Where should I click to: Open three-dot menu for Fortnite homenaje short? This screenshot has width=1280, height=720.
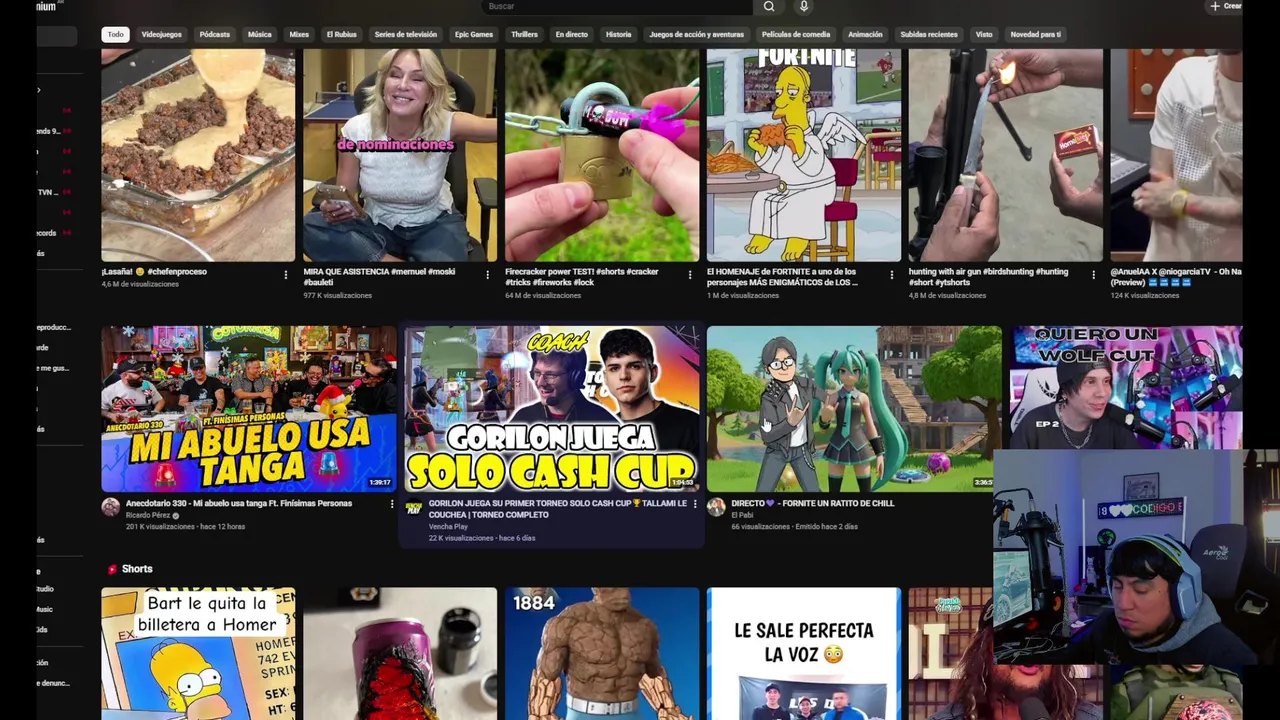coord(892,275)
